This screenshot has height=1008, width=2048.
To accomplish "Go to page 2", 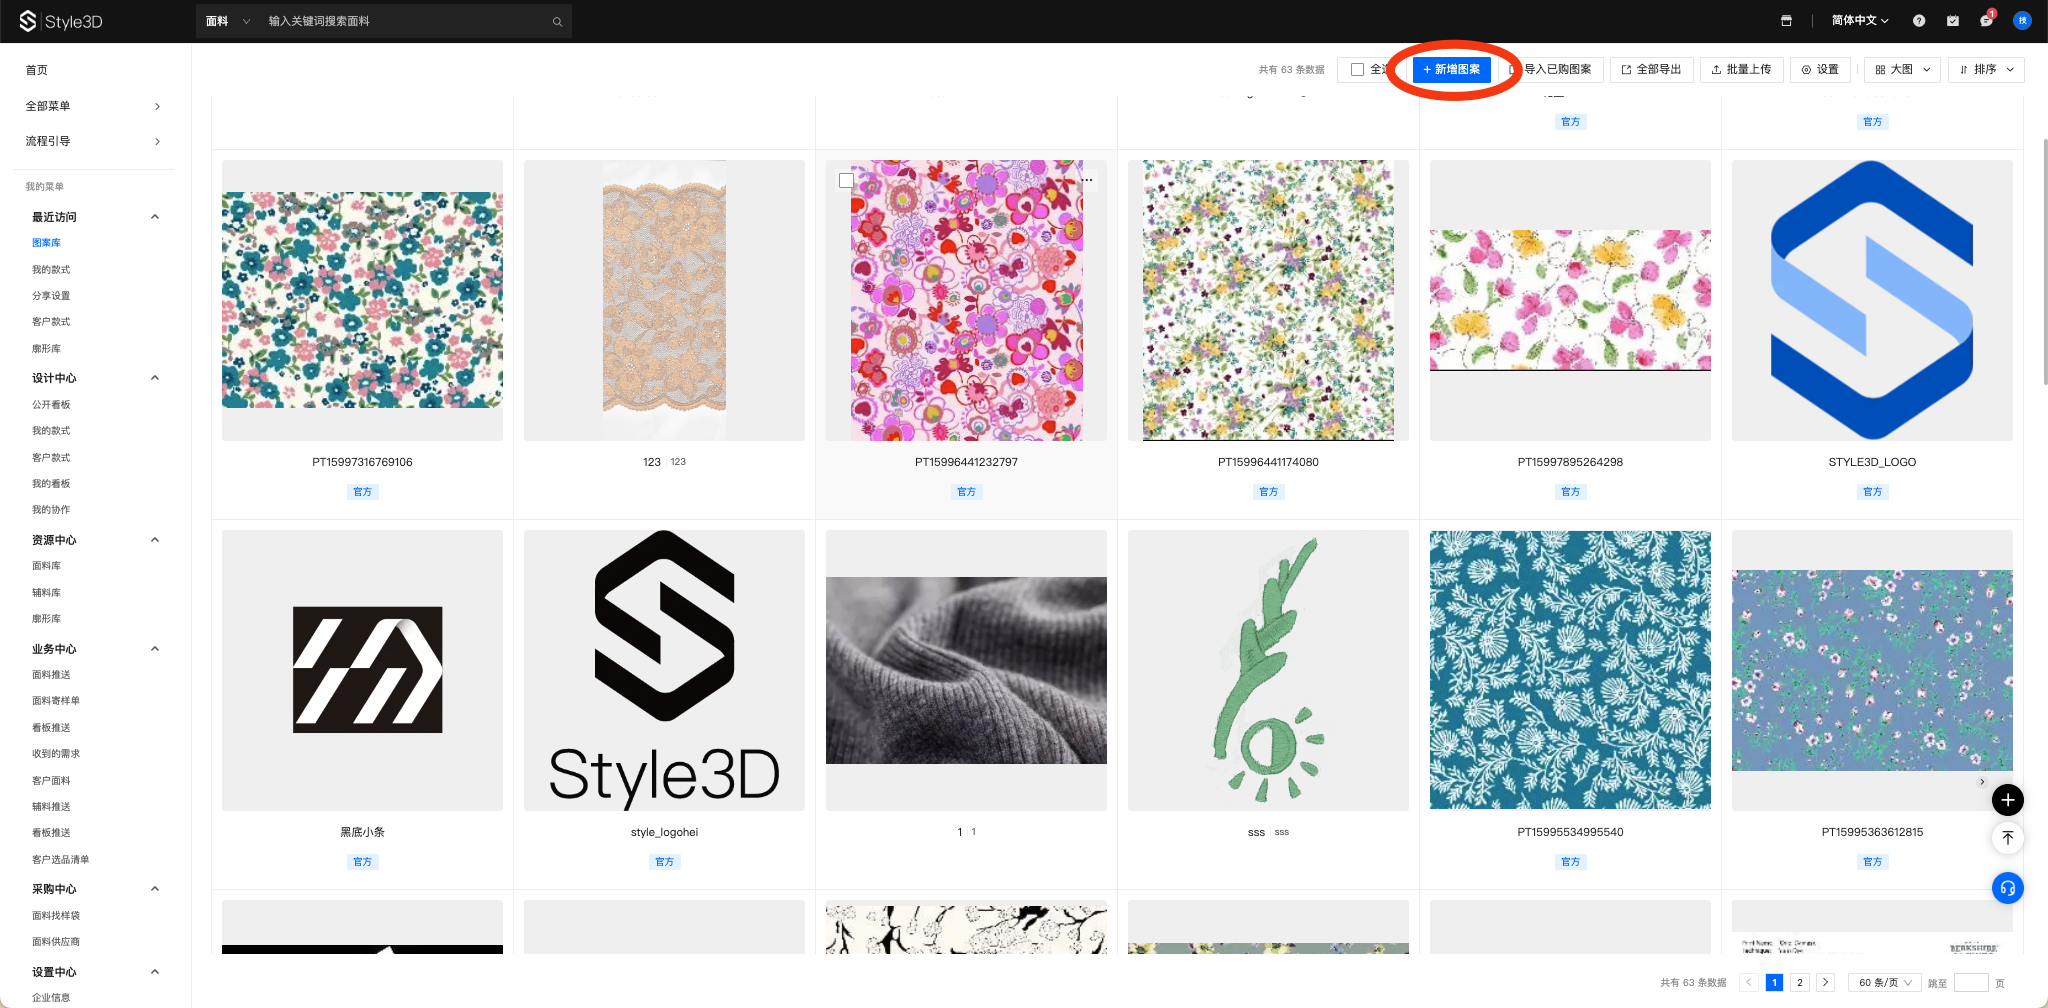I will click(x=1800, y=982).
